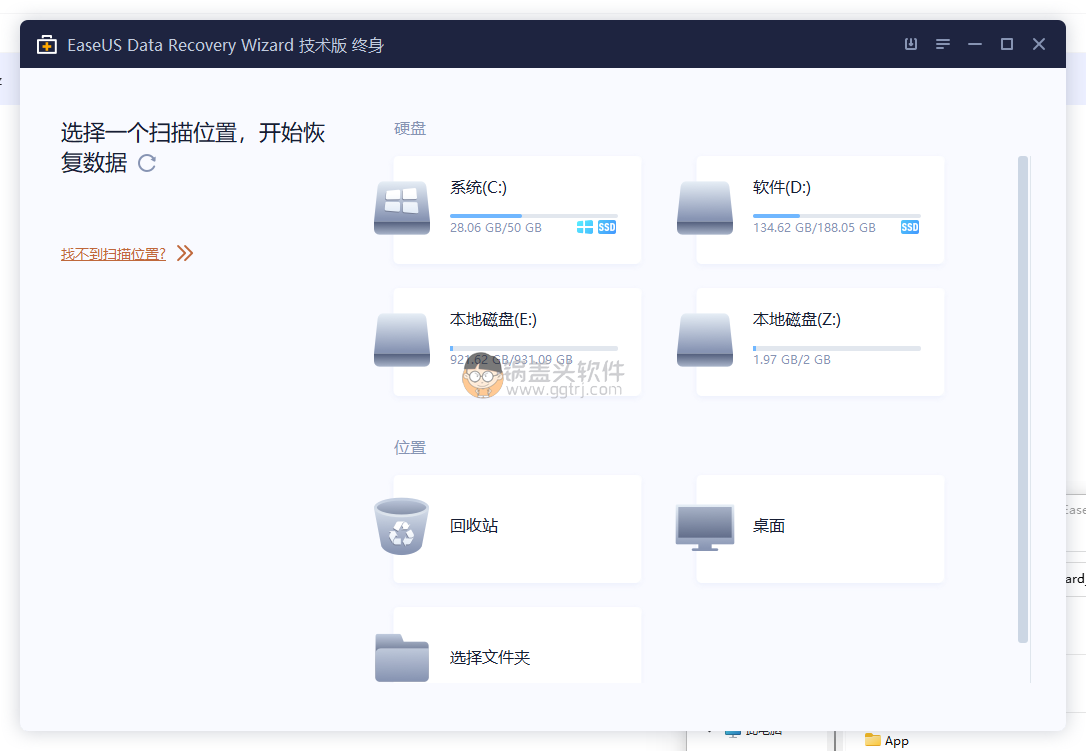Open the '找不到扫描位置?' link

click(113, 254)
